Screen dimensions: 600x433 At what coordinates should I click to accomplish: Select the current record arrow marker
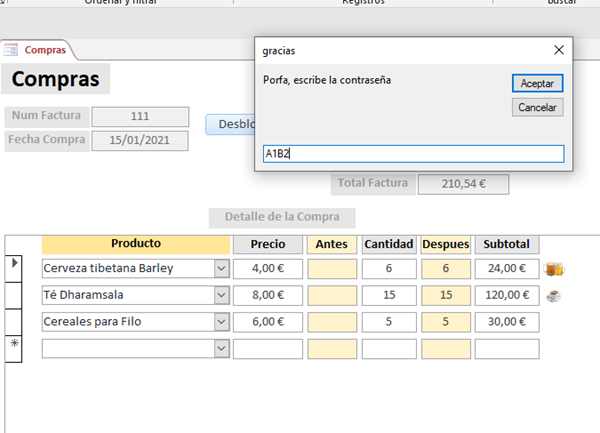14,263
